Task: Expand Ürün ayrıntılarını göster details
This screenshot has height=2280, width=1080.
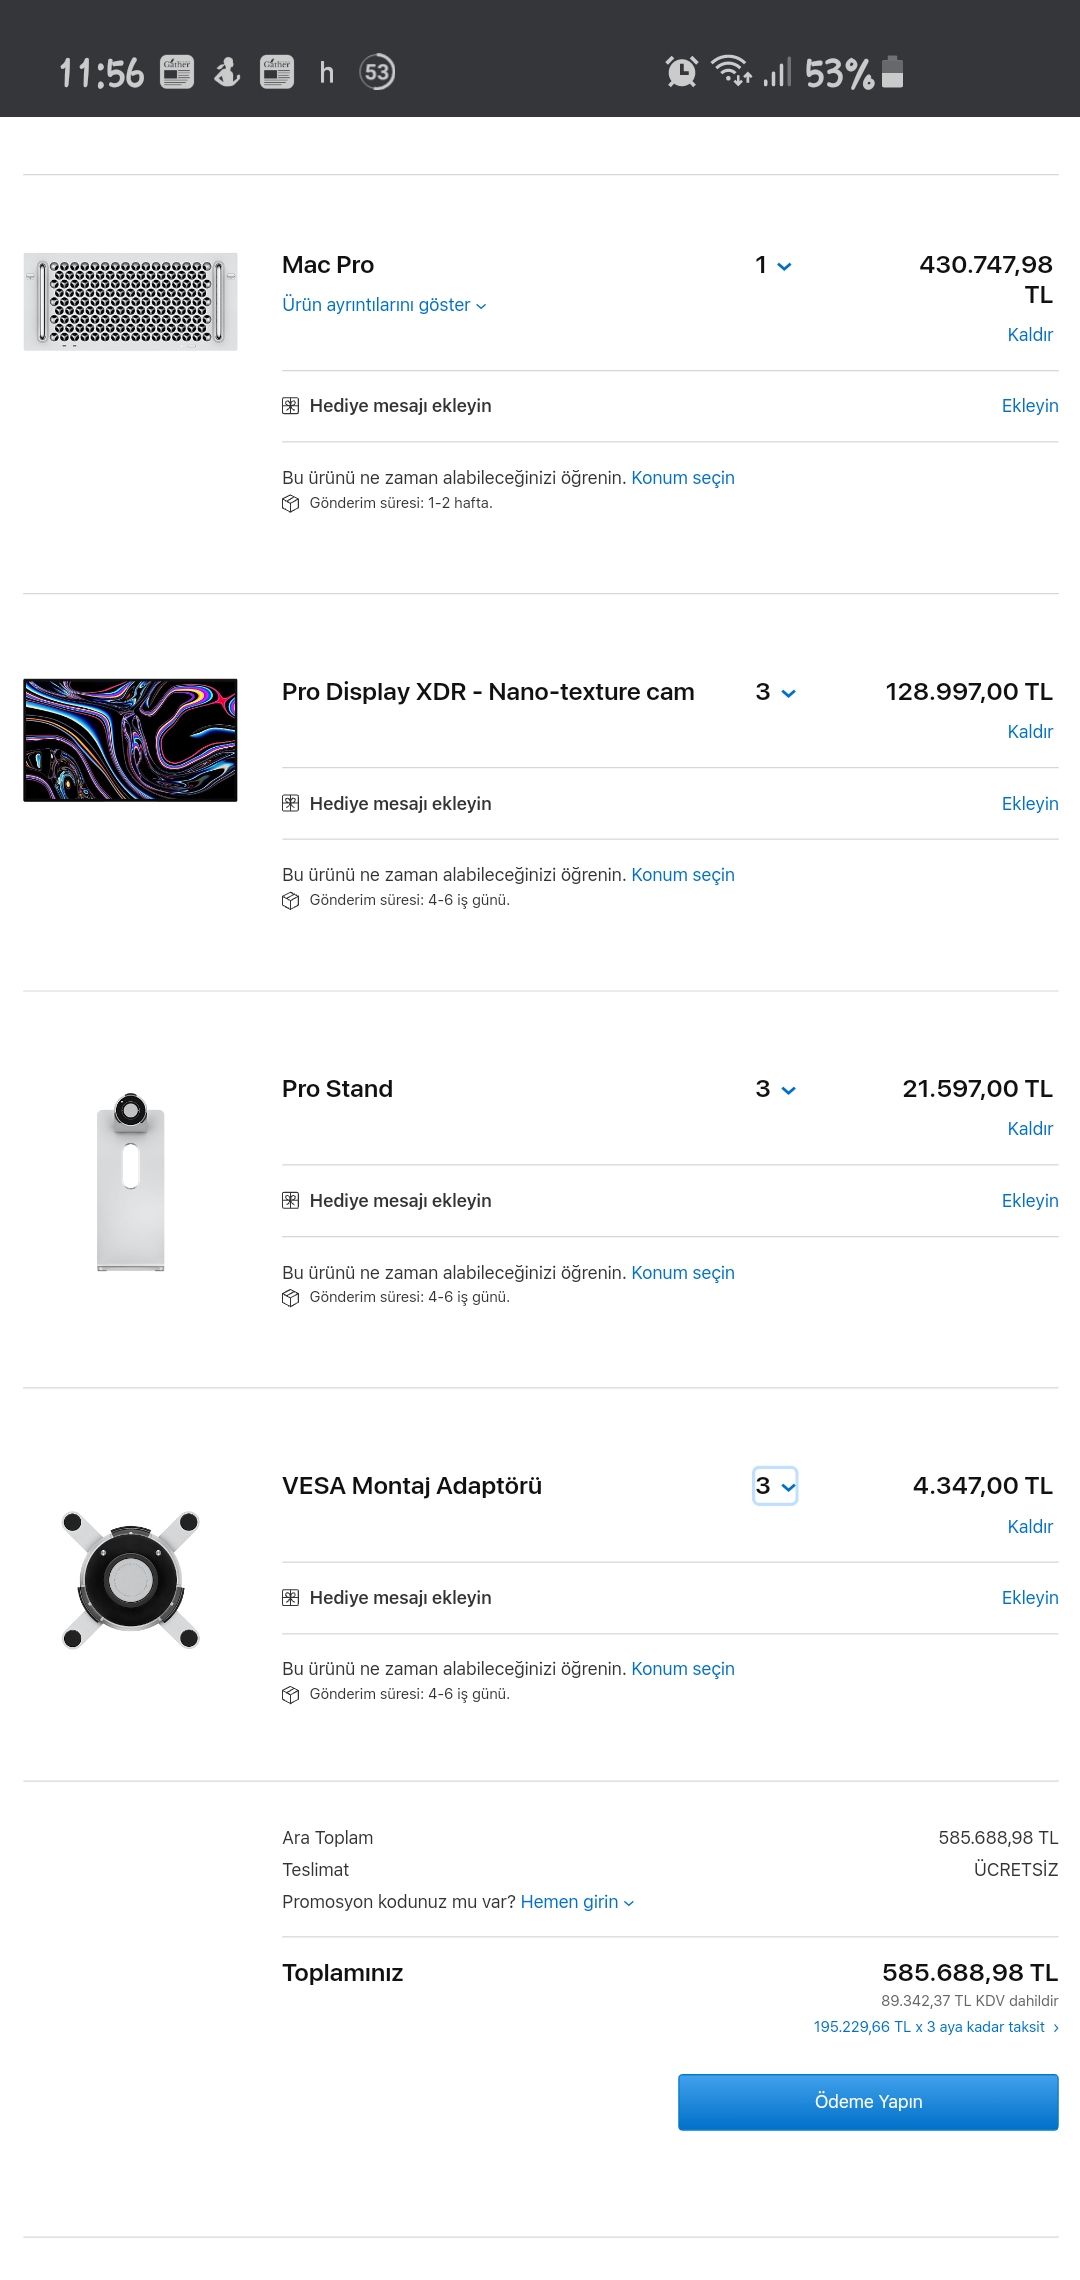Action: (384, 305)
